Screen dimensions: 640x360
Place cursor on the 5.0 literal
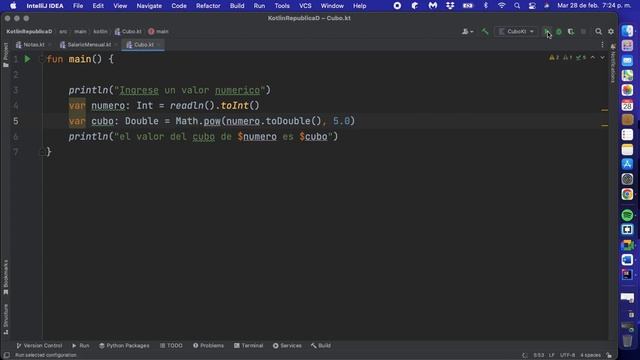click(x=342, y=121)
